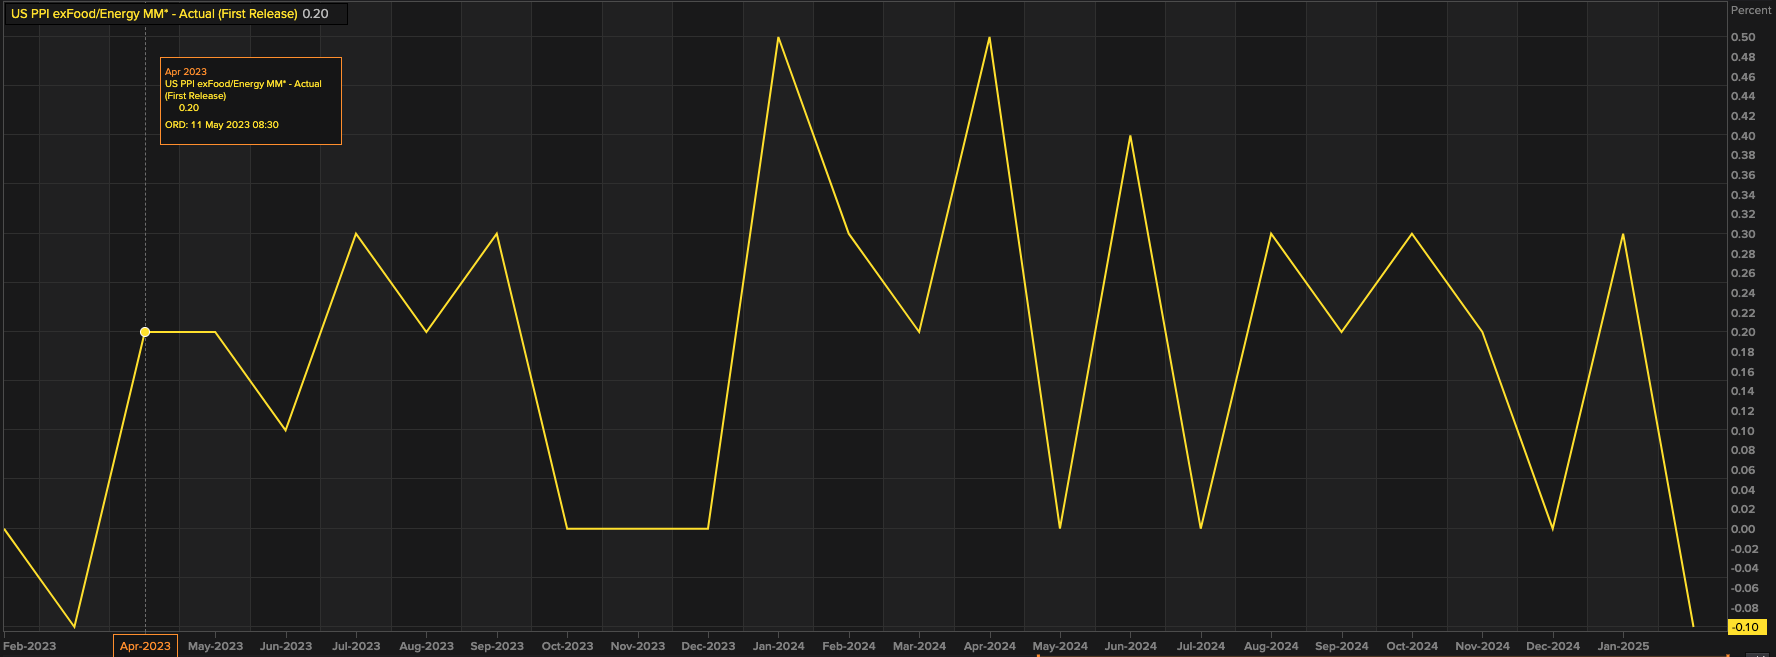Click the Jun-2024 peak at 0.40
This screenshot has width=1776, height=657.
[1130, 136]
